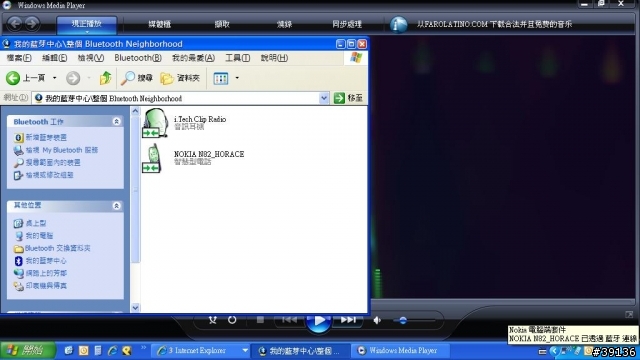The width and height of the screenshot is (640, 360).
Task: Click the online store icon in Media Player
Action: click(x=398, y=24)
